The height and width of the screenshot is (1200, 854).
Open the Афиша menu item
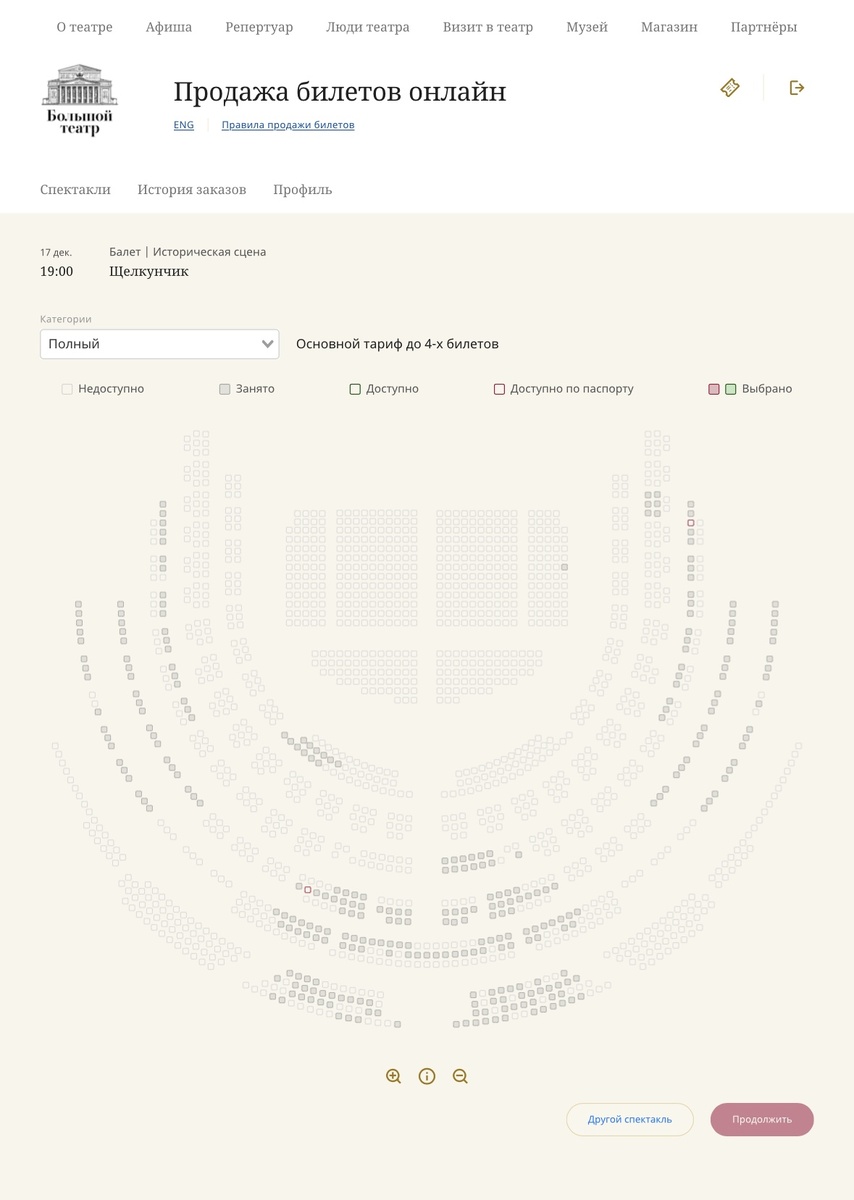coord(168,27)
